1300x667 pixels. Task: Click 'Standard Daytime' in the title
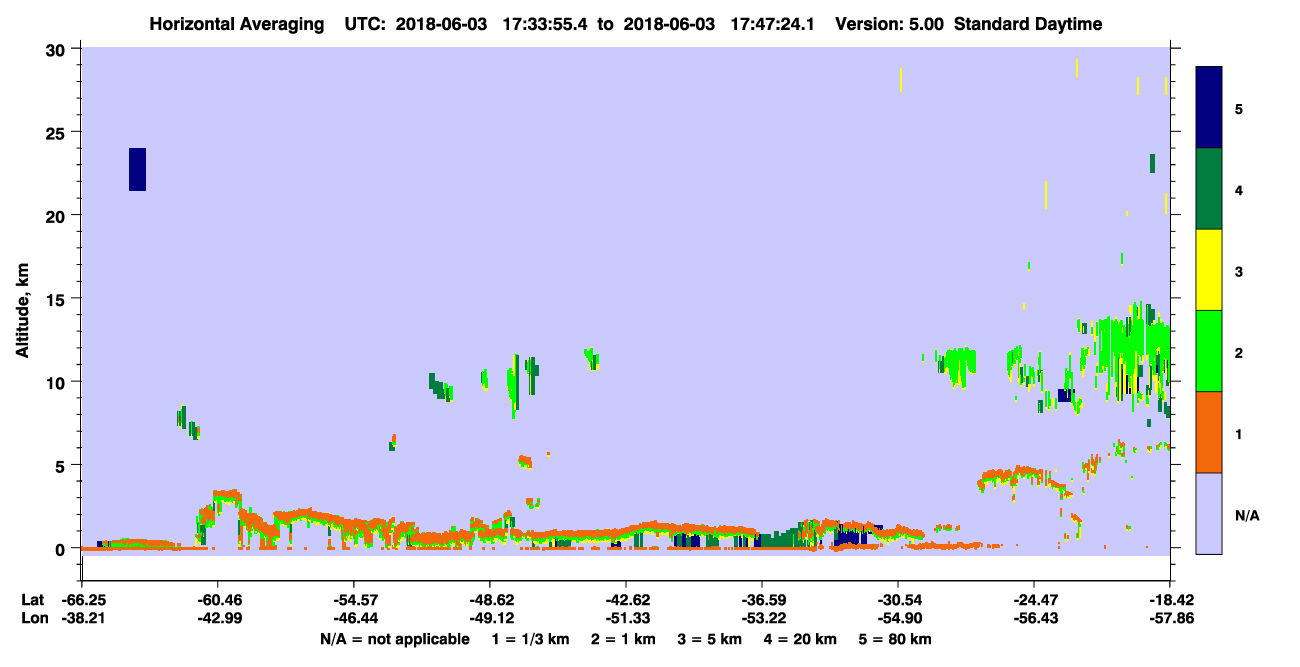pos(1028,24)
